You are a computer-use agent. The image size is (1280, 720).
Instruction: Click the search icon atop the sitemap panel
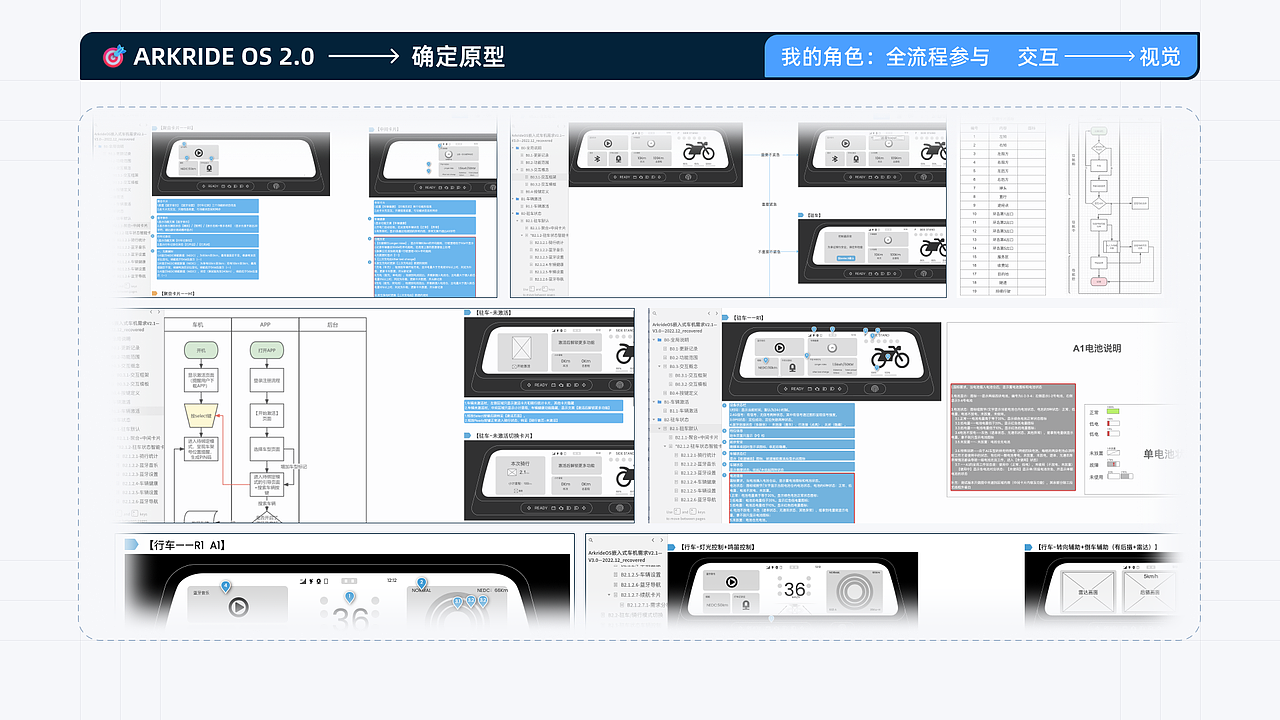coord(655,314)
